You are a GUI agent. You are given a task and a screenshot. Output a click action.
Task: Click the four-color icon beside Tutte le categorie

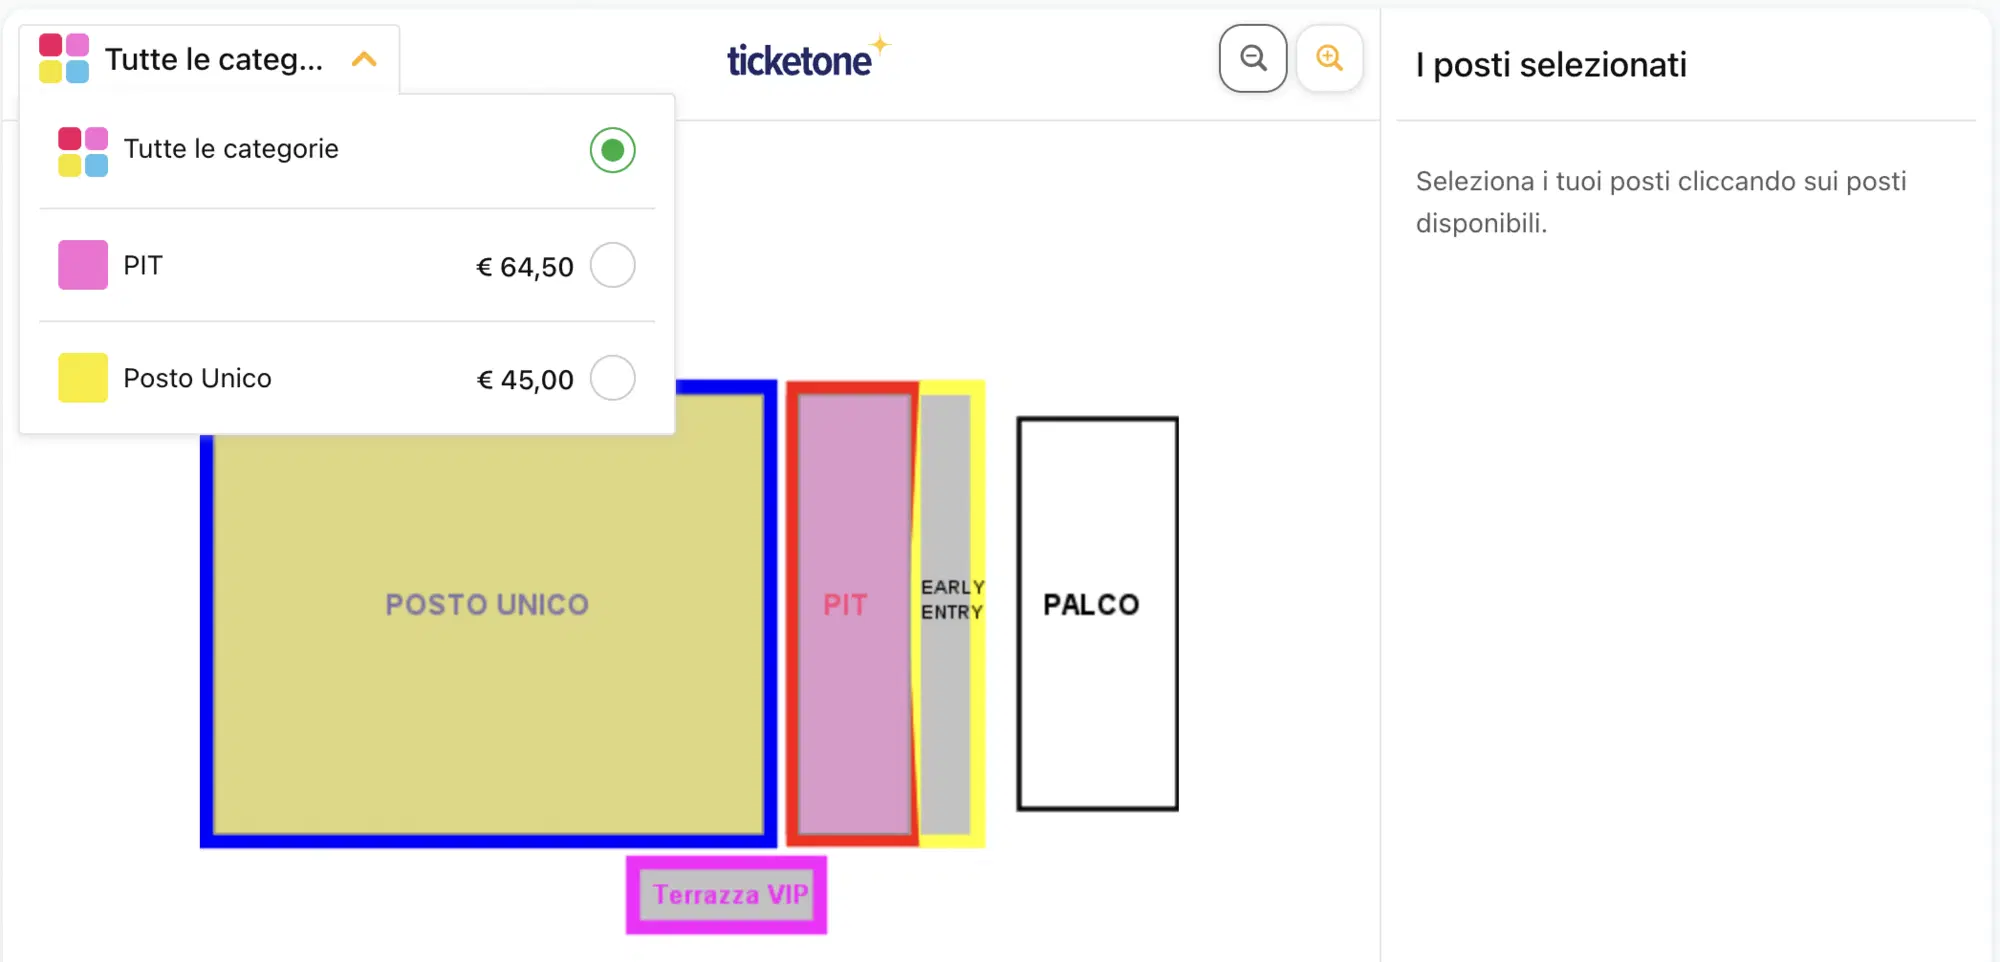coord(83,151)
